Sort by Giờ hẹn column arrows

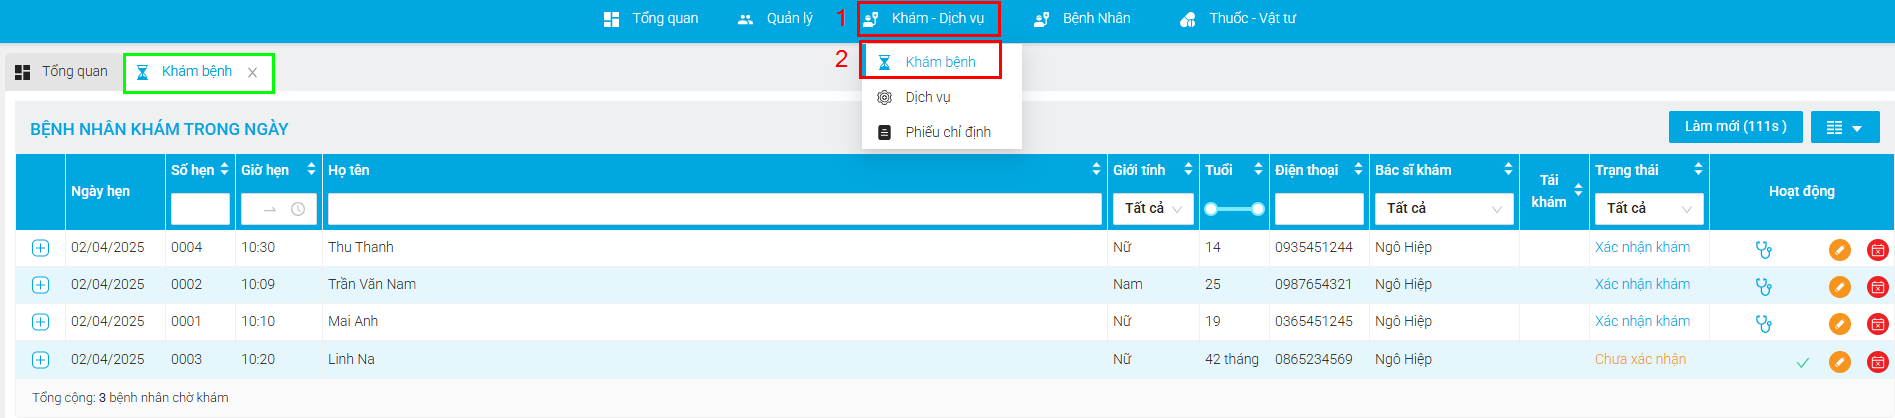(311, 170)
